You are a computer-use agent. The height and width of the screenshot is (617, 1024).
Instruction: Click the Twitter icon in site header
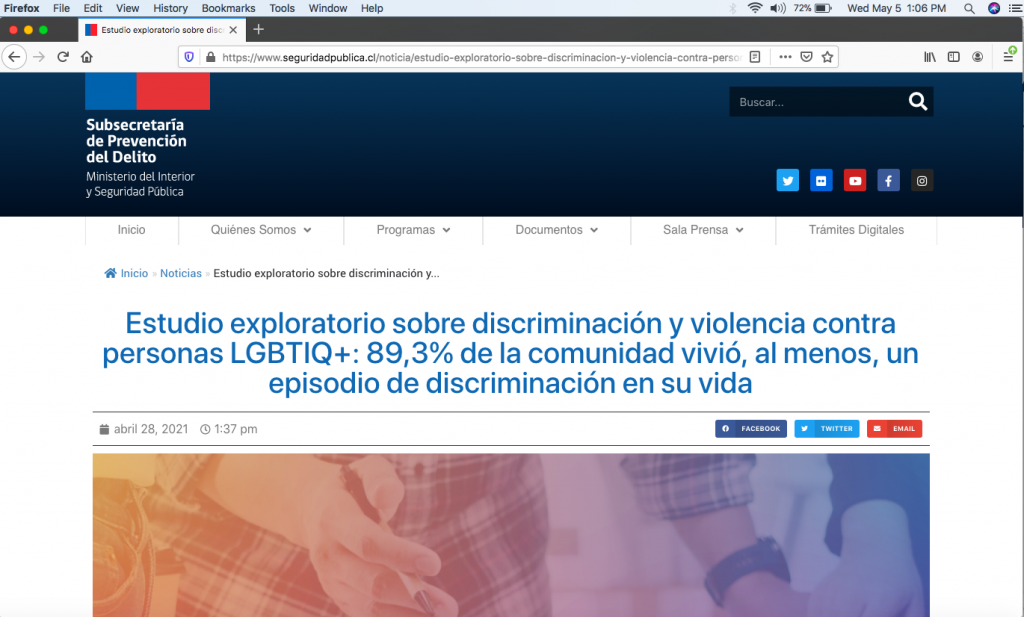click(788, 181)
